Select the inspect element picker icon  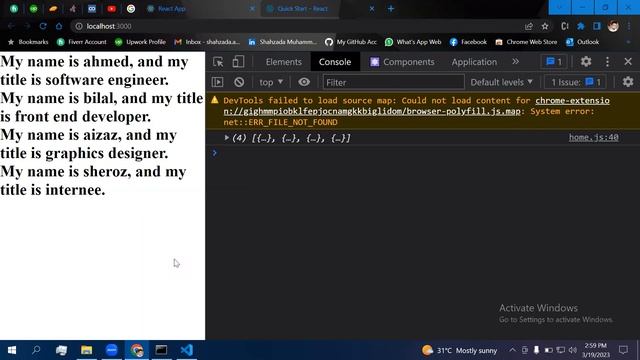click(218, 62)
